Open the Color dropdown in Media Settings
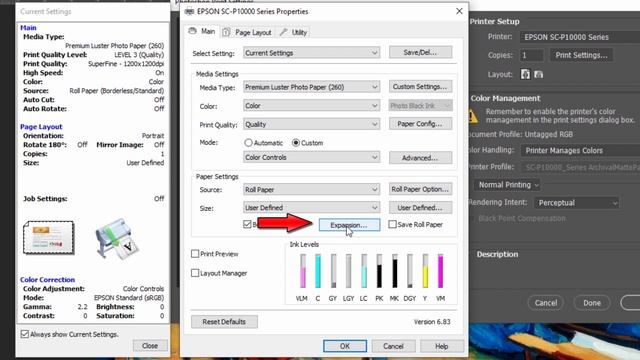This screenshot has width=640, height=360. coord(311,106)
